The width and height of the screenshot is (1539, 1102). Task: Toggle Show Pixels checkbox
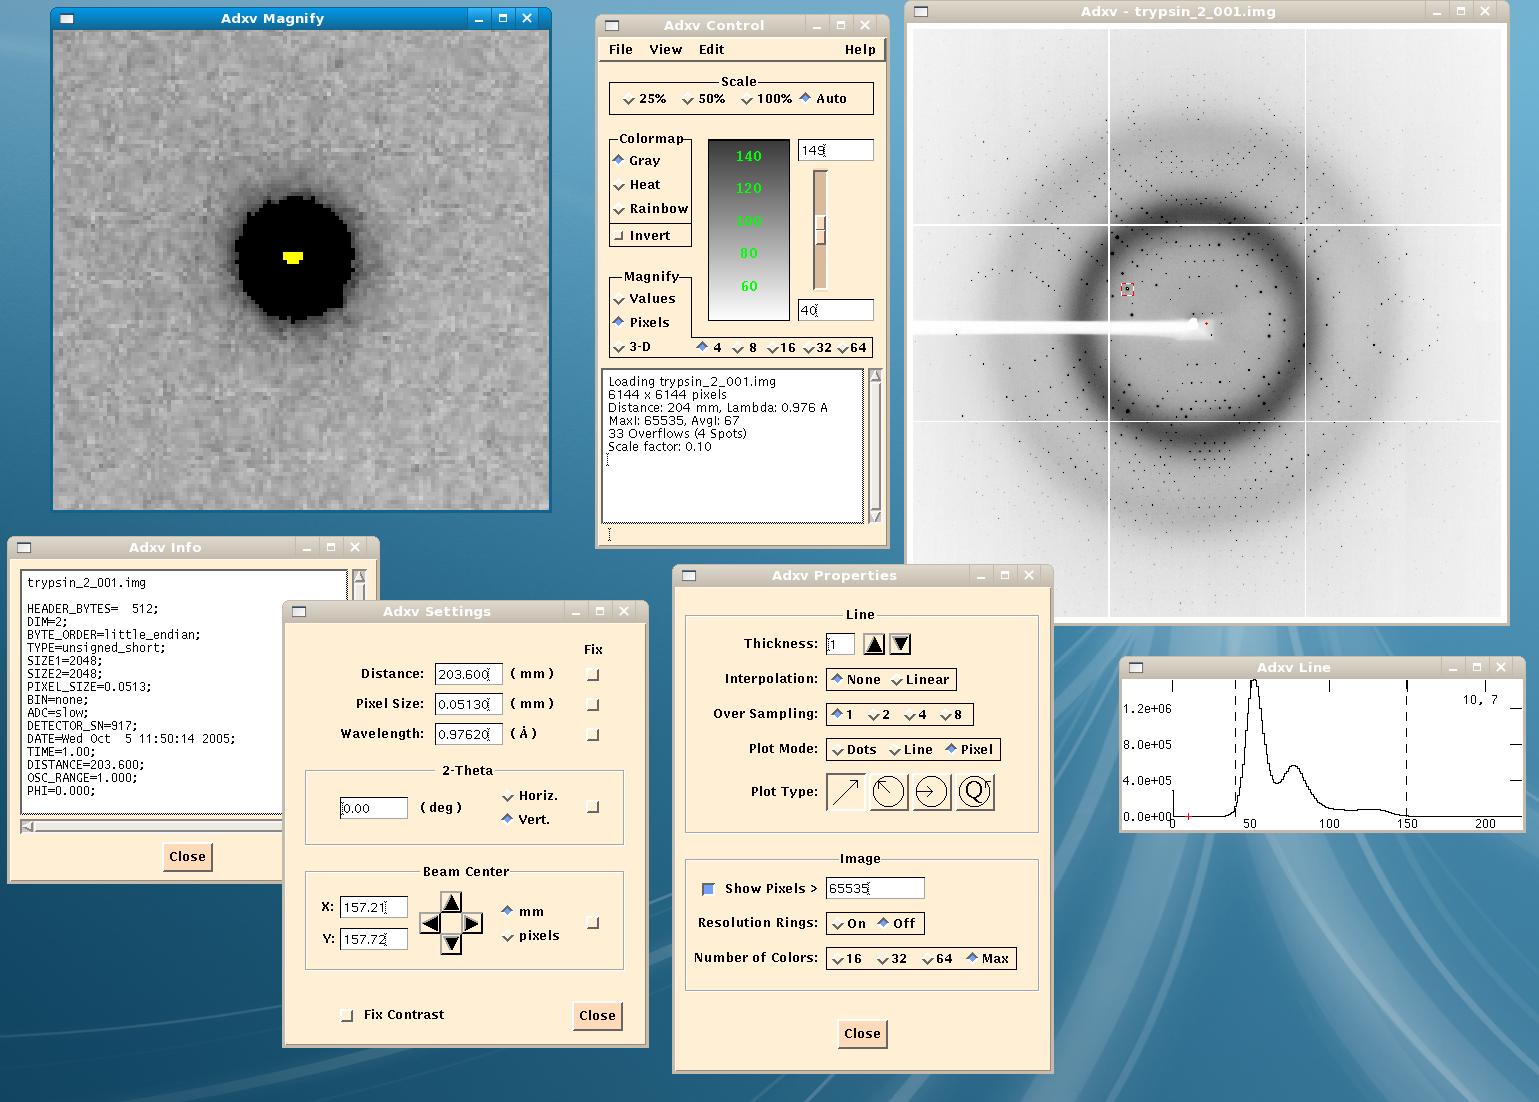click(708, 889)
